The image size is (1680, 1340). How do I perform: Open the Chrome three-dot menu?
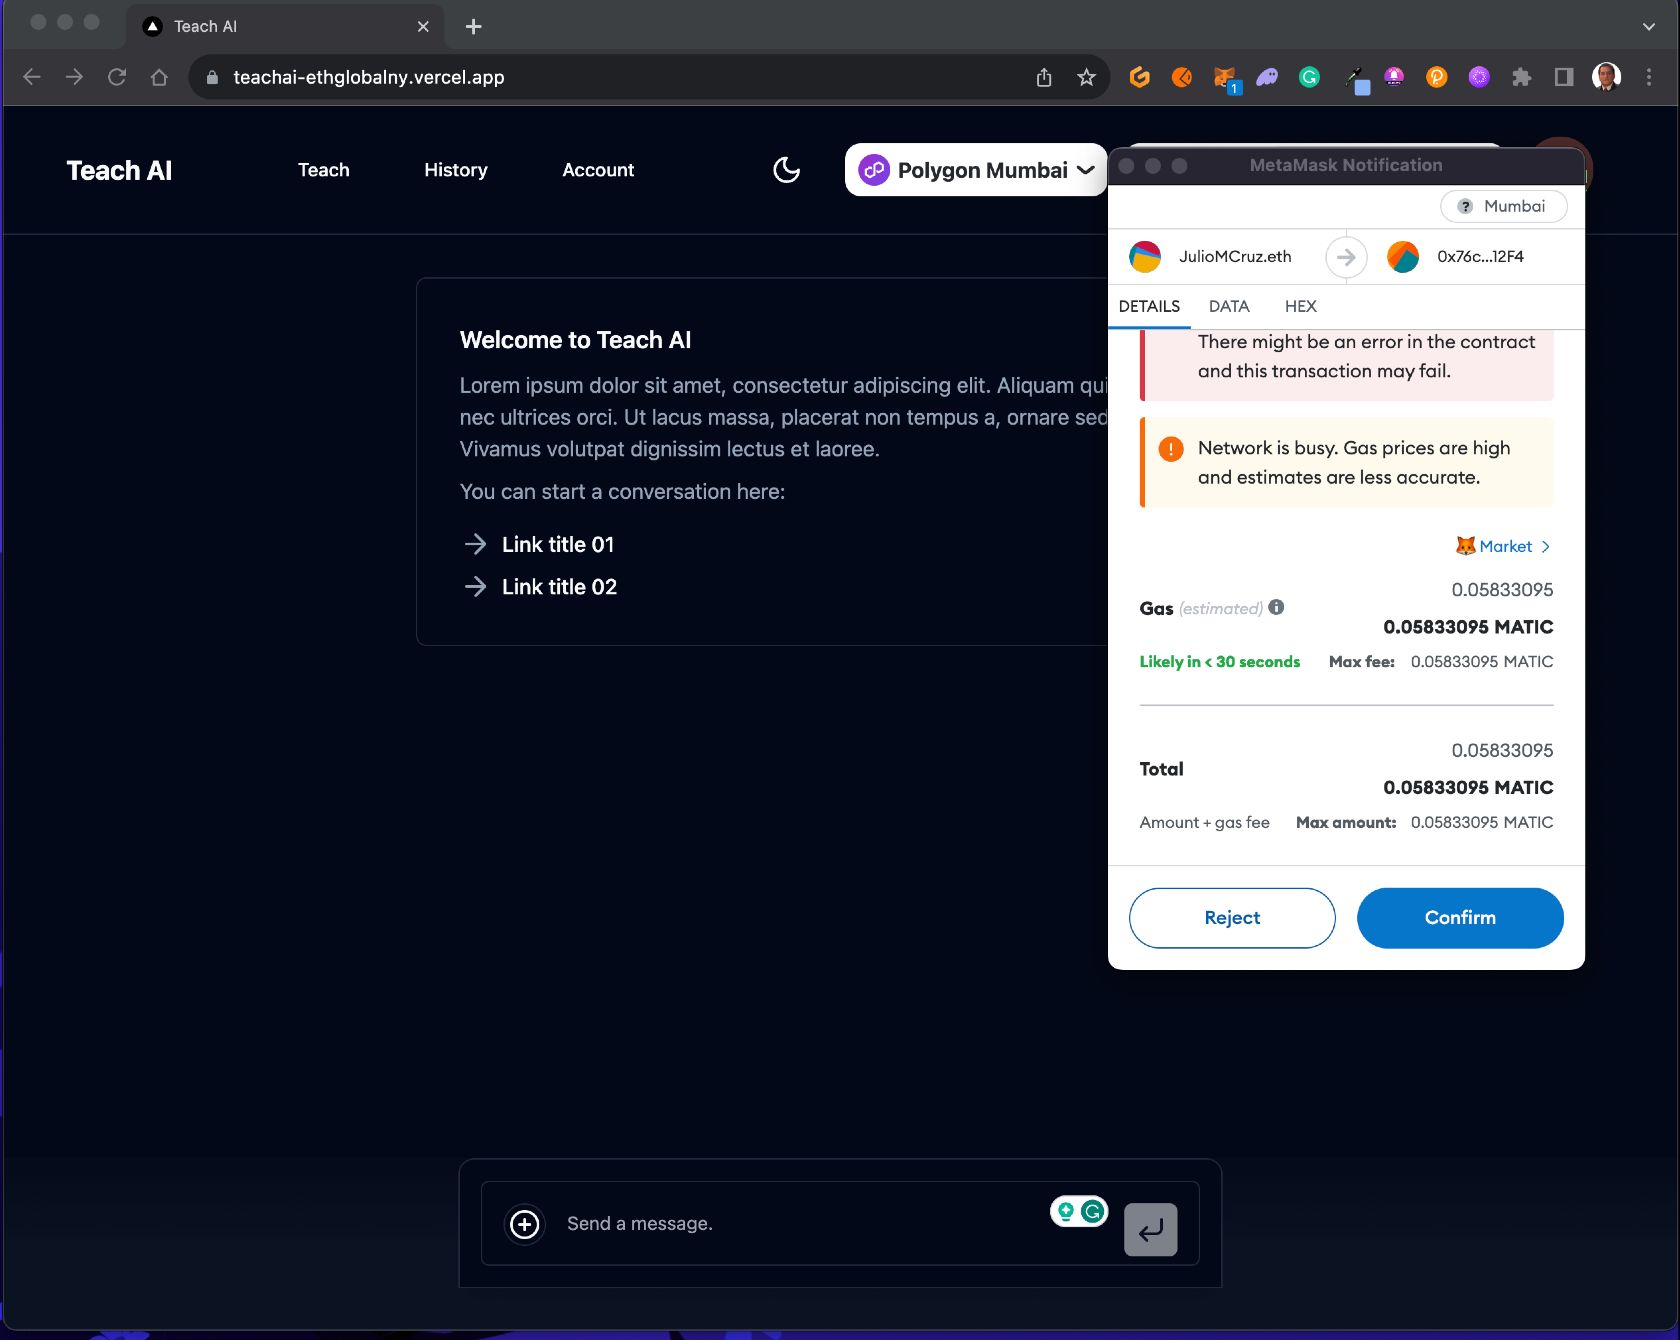tap(1649, 77)
